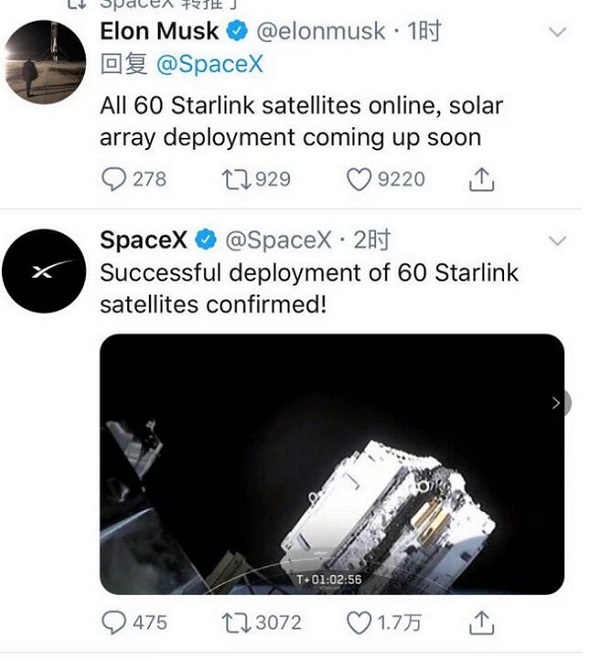Click the @elonmusk handle
Screen dimensions: 600x660
tap(320, 31)
